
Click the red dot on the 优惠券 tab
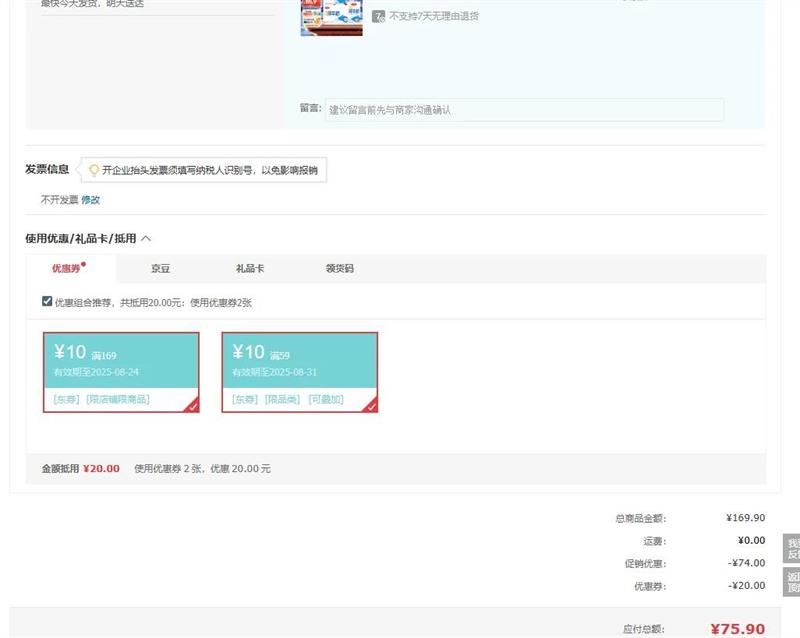(x=84, y=265)
